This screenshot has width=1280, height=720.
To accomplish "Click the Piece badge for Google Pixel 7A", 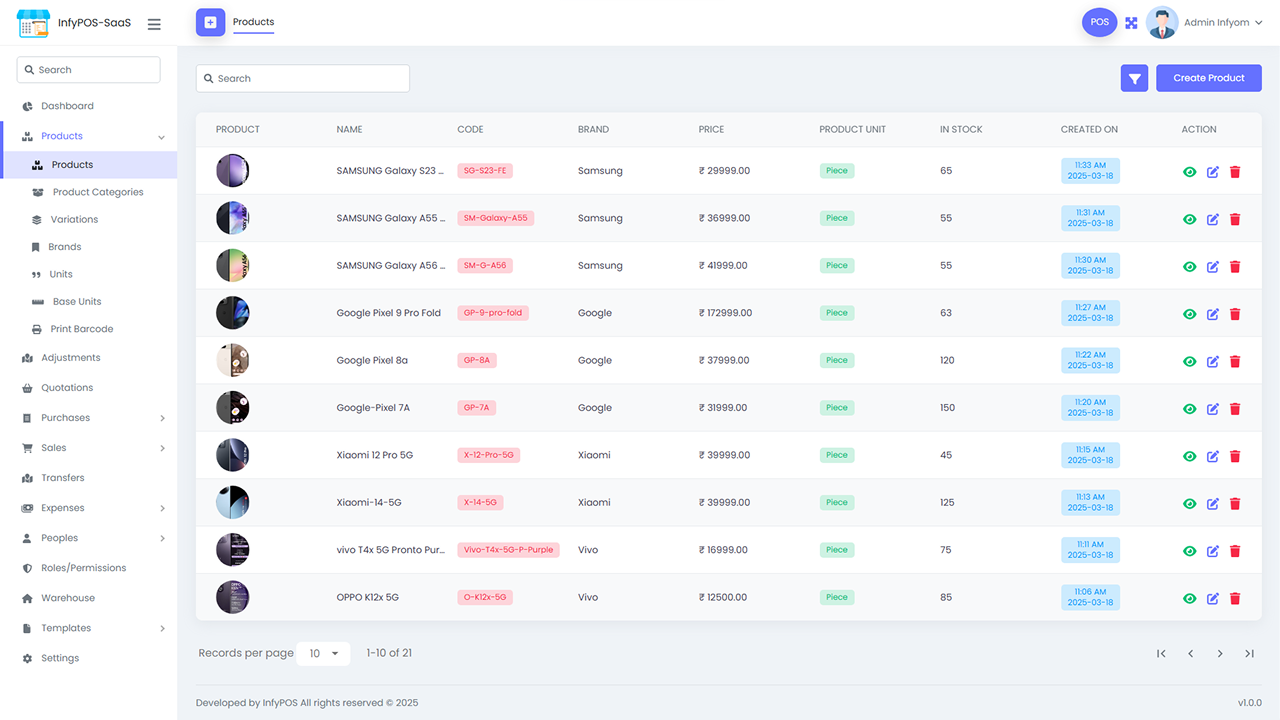I will pos(836,407).
